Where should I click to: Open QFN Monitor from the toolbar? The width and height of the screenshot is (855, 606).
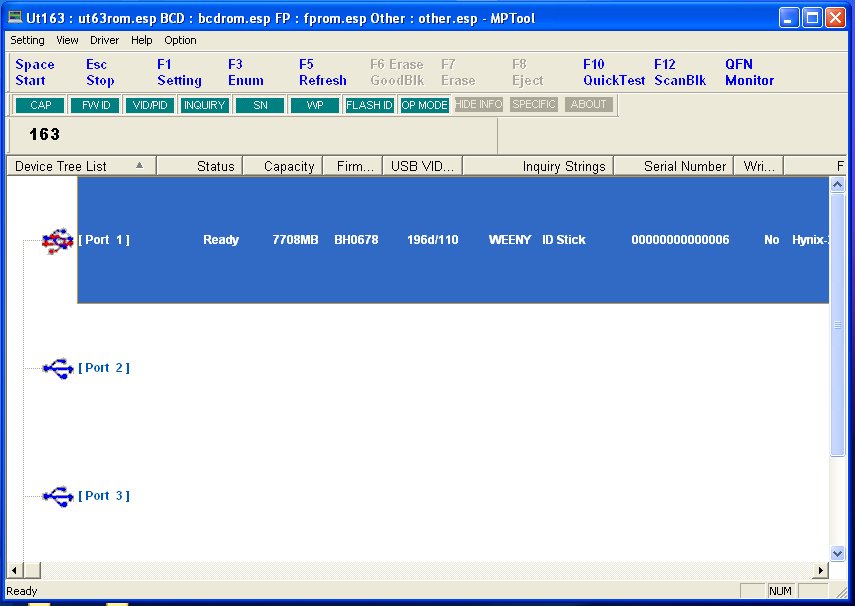pyautogui.click(x=749, y=72)
